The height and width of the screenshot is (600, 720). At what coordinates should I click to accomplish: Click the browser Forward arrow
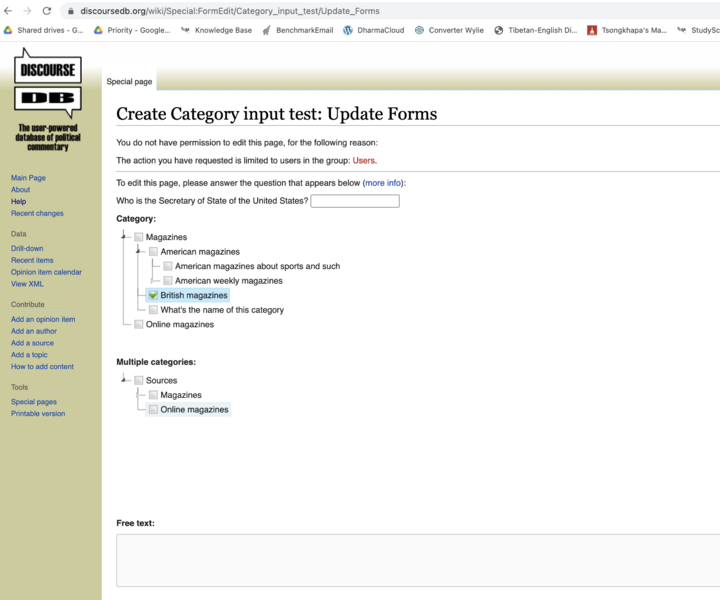pyautogui.click(x=27, y=11)
